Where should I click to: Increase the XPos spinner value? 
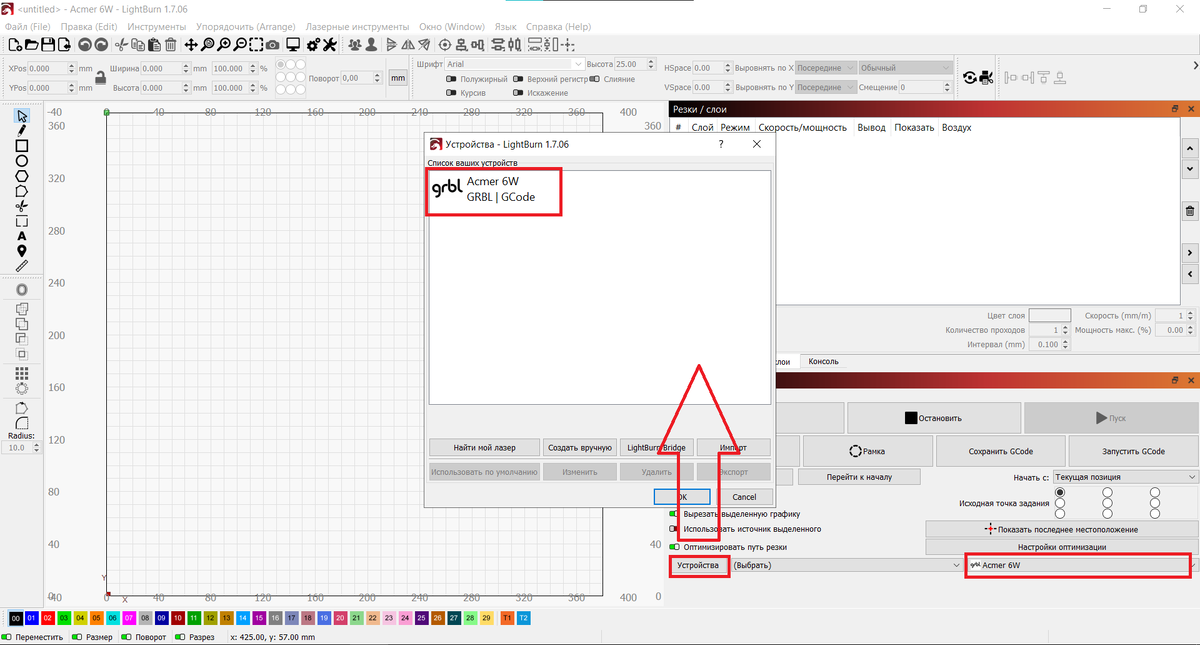point(72,65)
